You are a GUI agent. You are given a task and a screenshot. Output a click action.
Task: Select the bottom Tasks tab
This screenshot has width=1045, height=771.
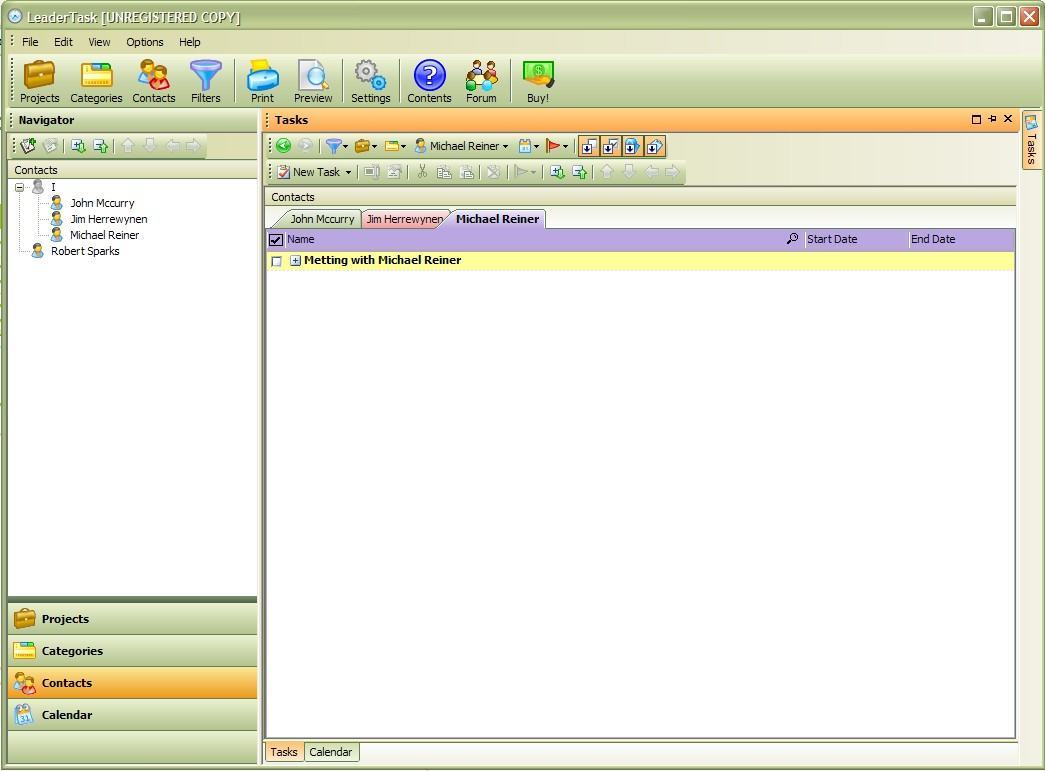[x=284, y=752]
